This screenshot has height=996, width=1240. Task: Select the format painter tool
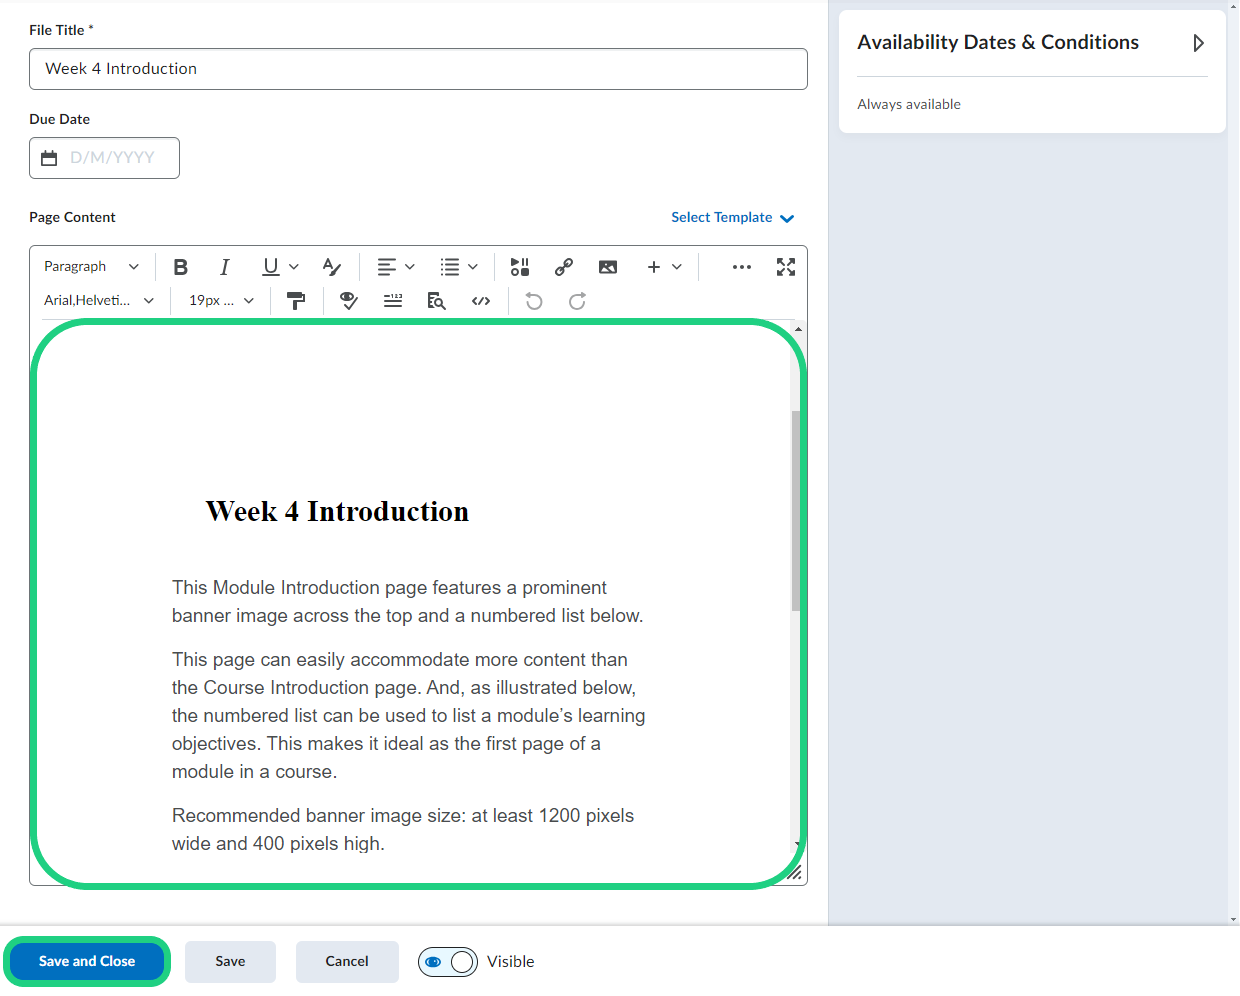pyautogui.click(x=296, y=301)
